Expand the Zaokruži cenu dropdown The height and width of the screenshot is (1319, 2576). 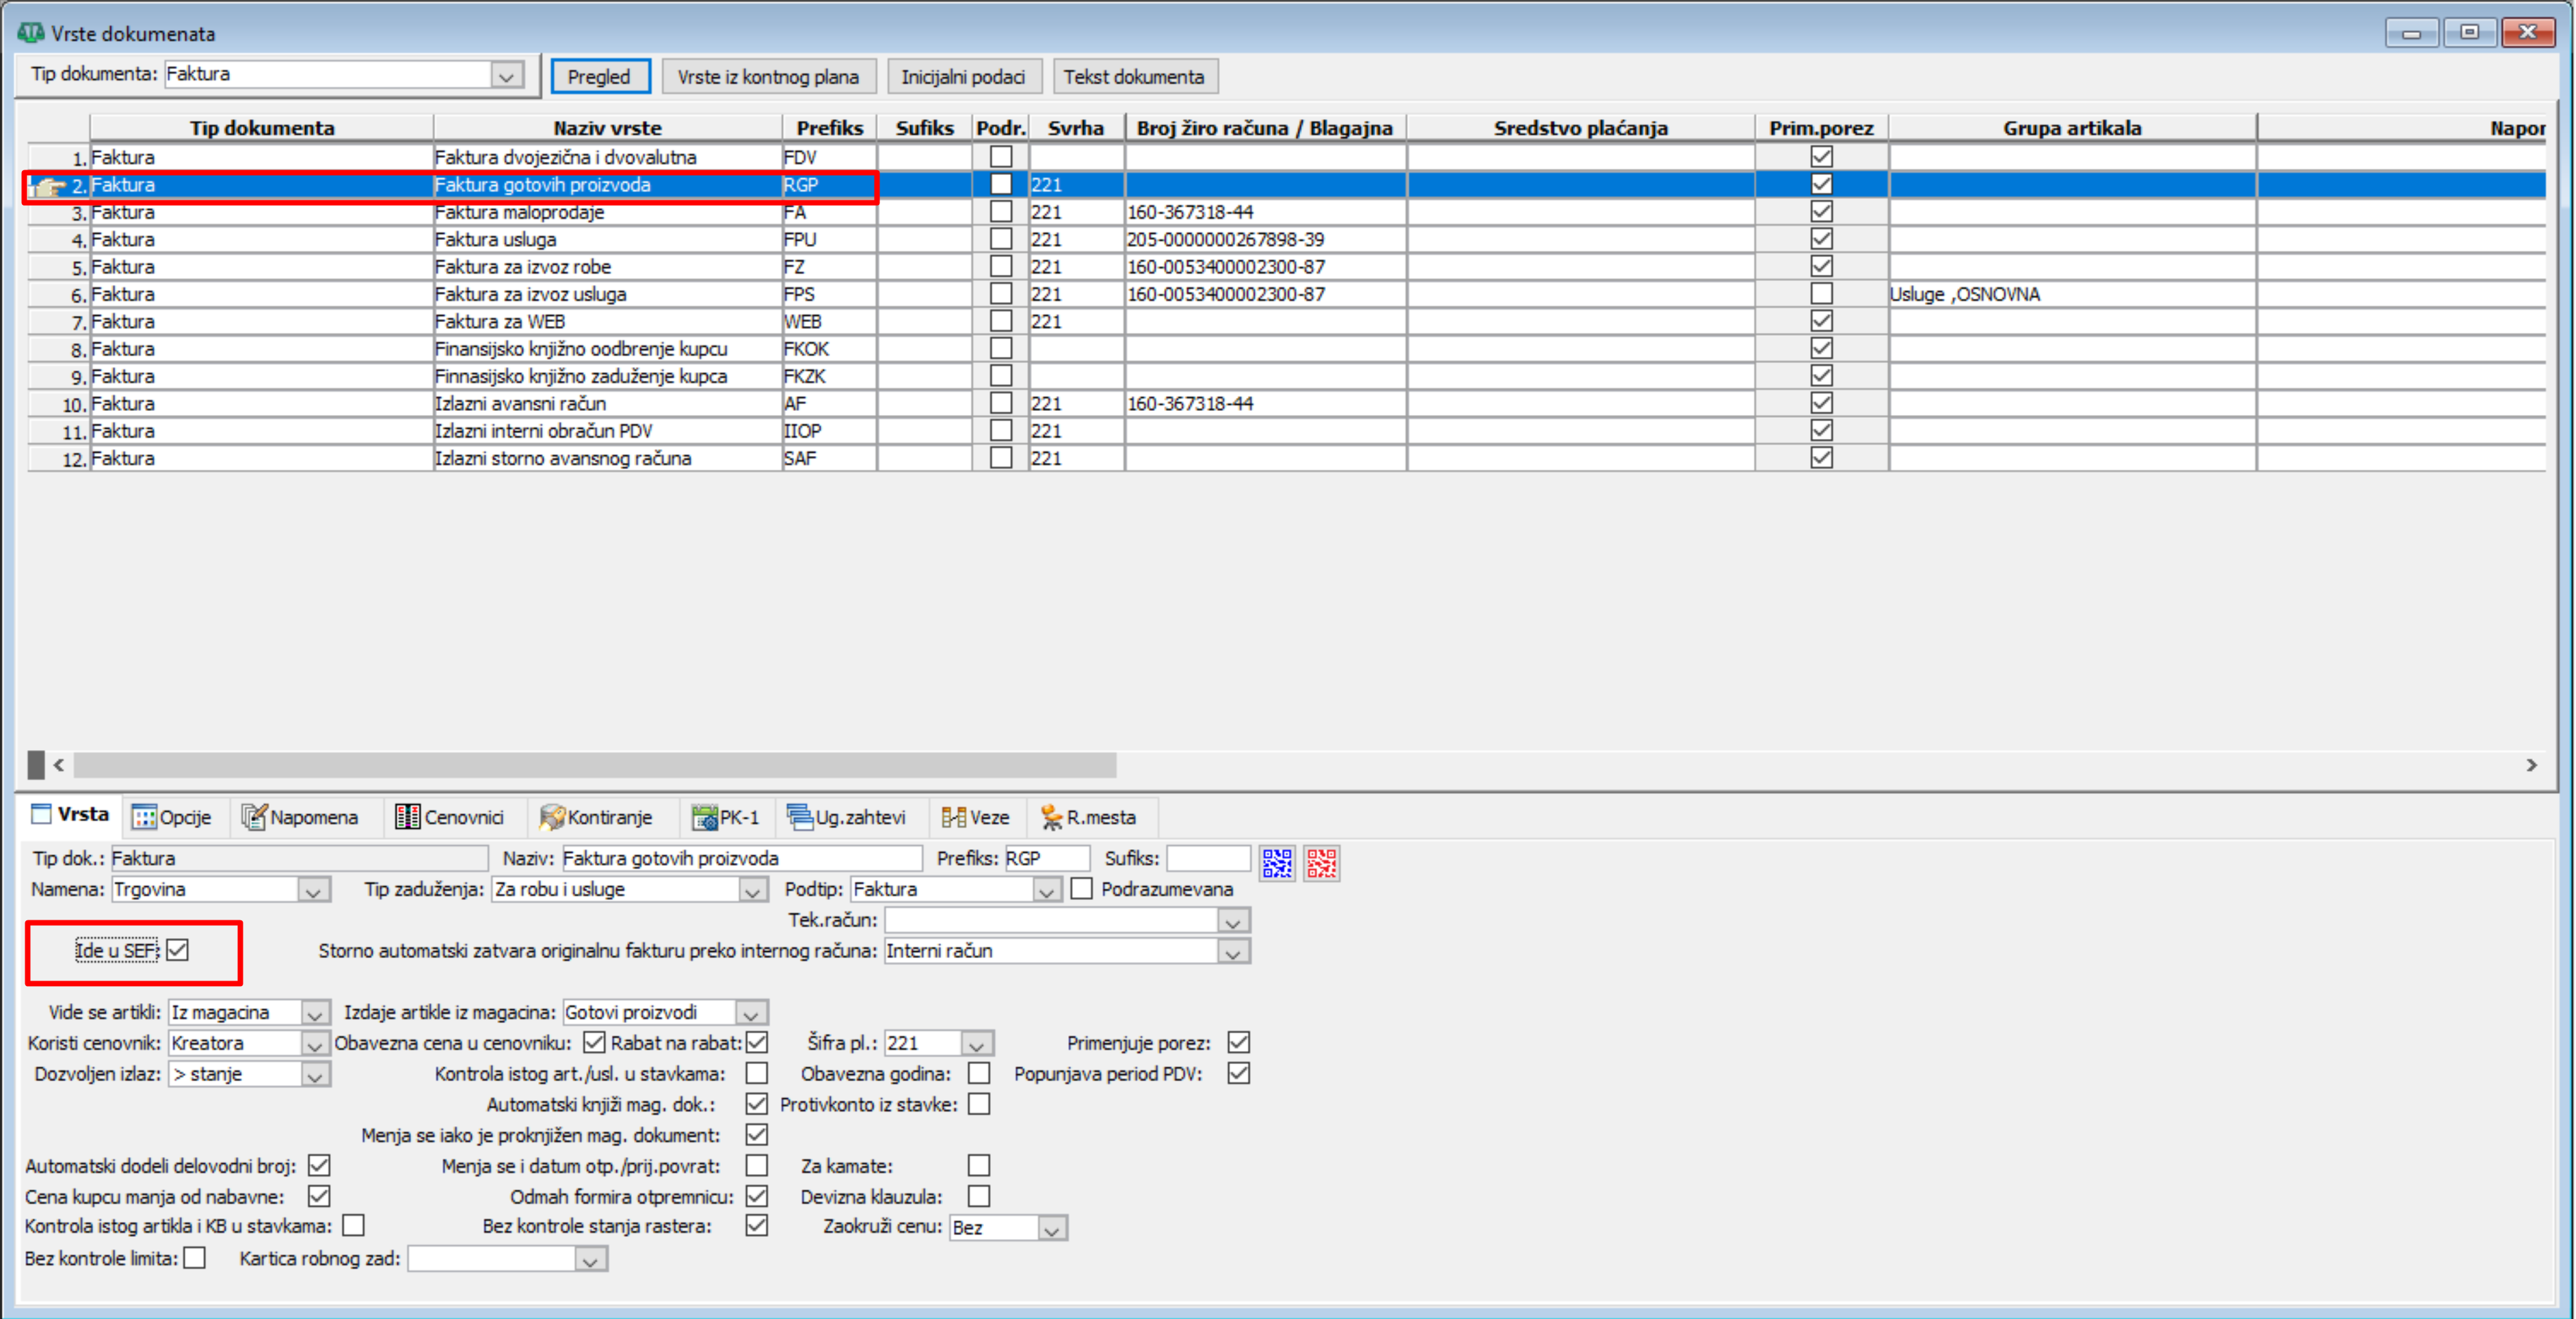click(x=1051, y=1228)
